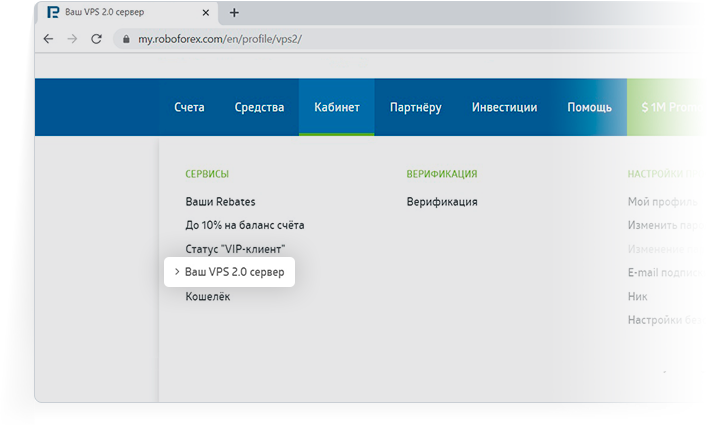Open the Ник settings link
The width and height of the screenshot is (711, 440).
638,296
